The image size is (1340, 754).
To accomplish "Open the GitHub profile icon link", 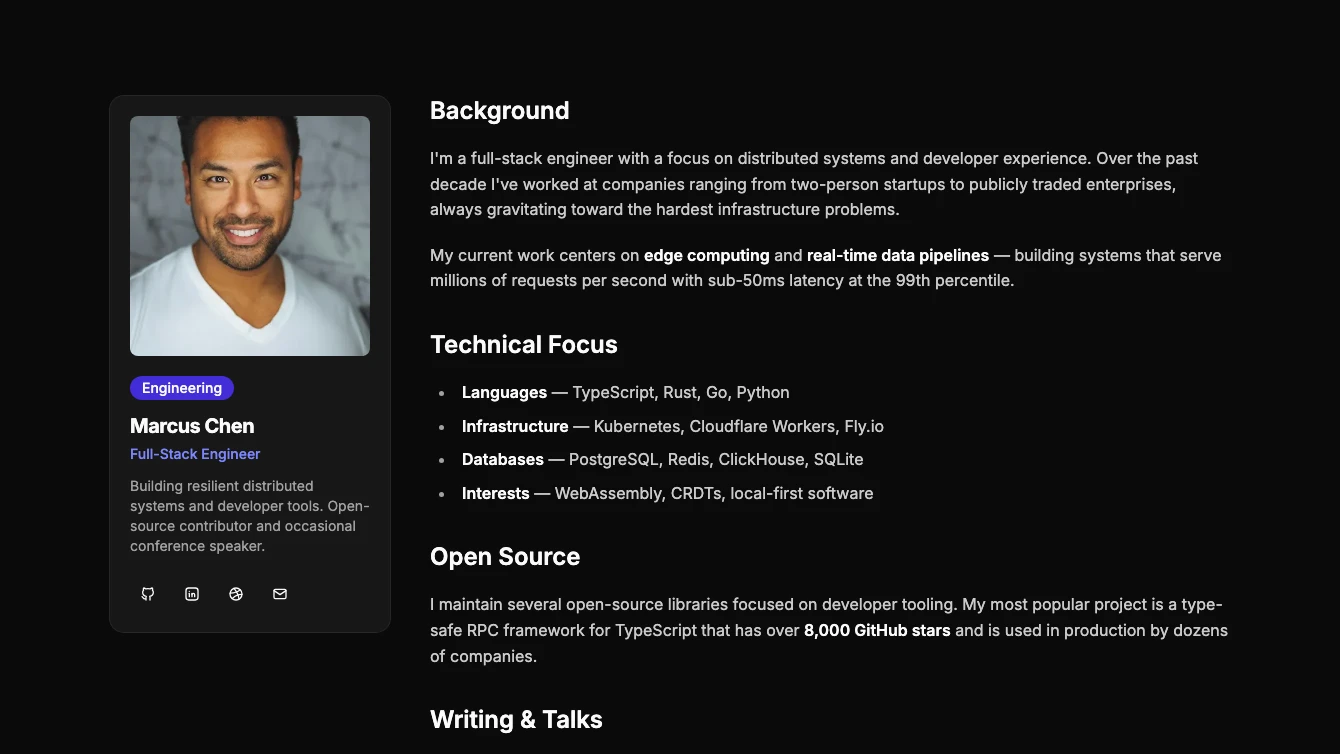I will (148, 594).
